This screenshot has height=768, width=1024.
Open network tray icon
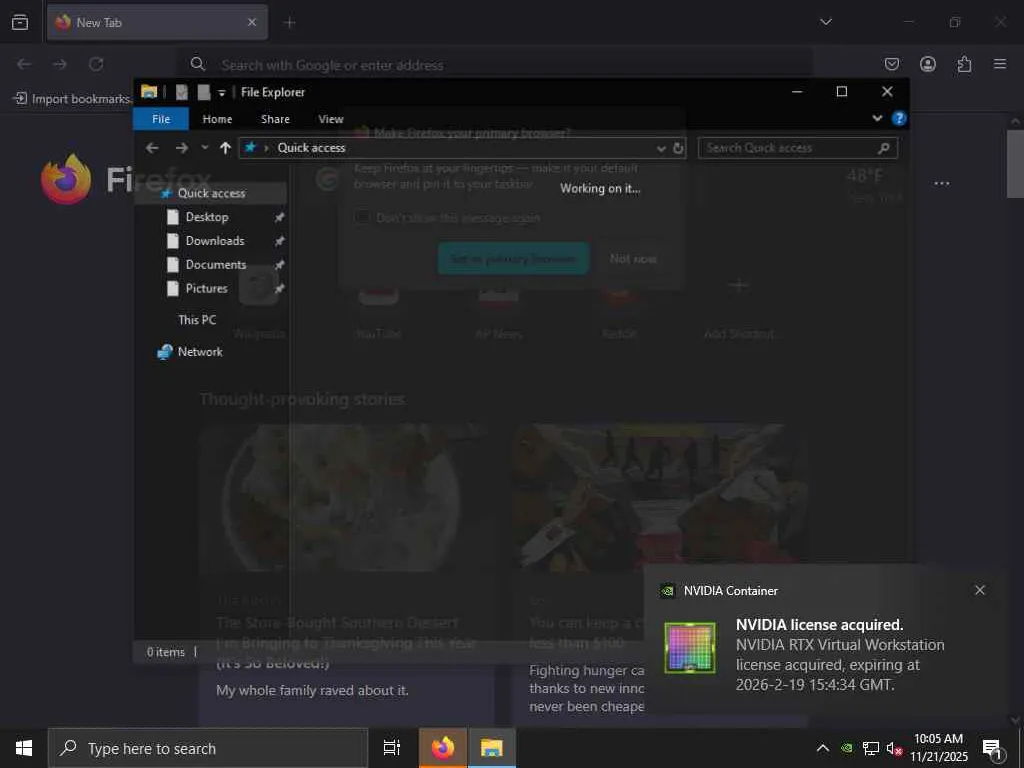(x=871, y=748)
